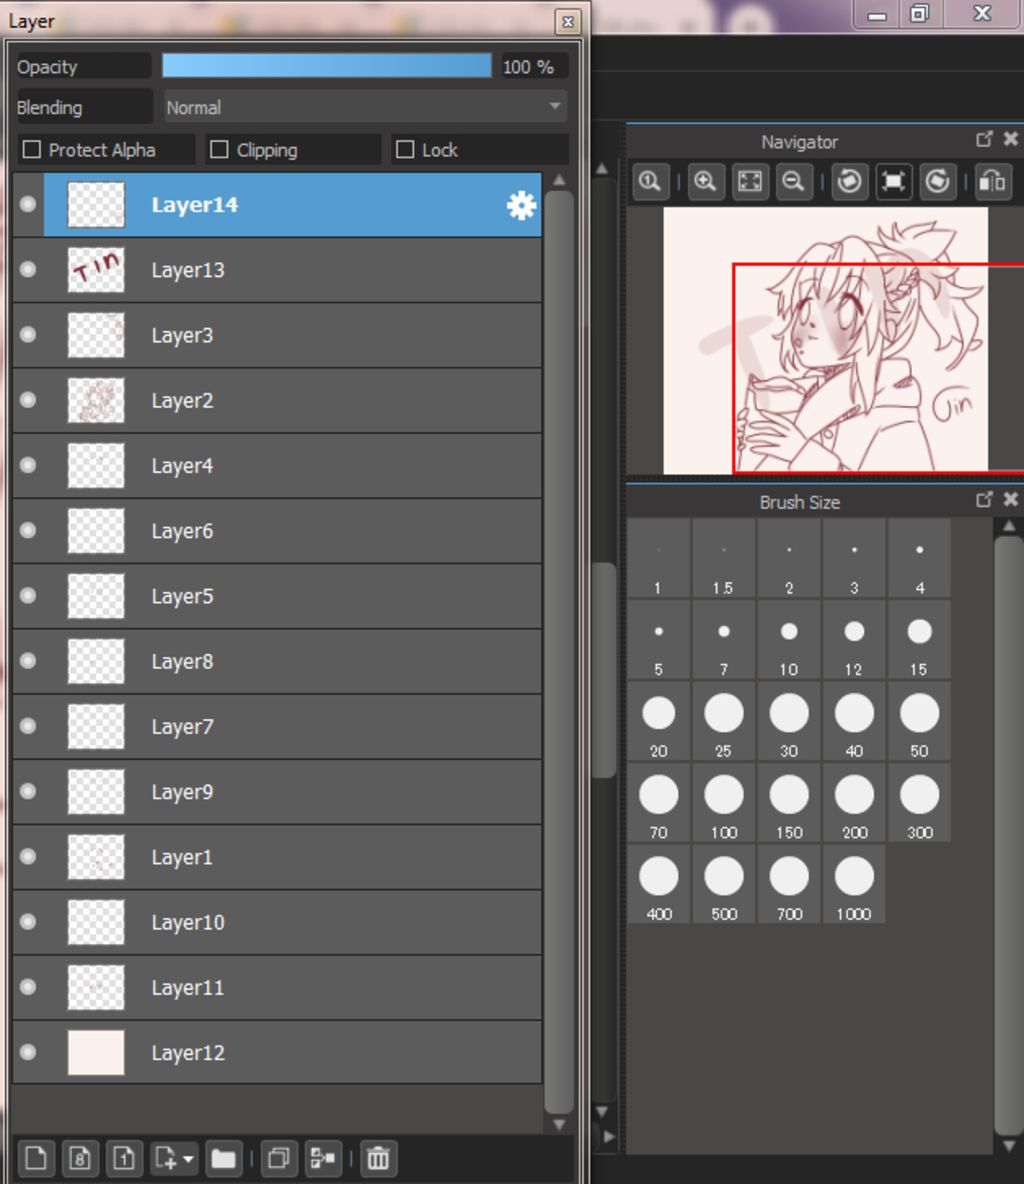Choose brush size 300
Screen dimensions: 1024x1184
tap(919, 803)
